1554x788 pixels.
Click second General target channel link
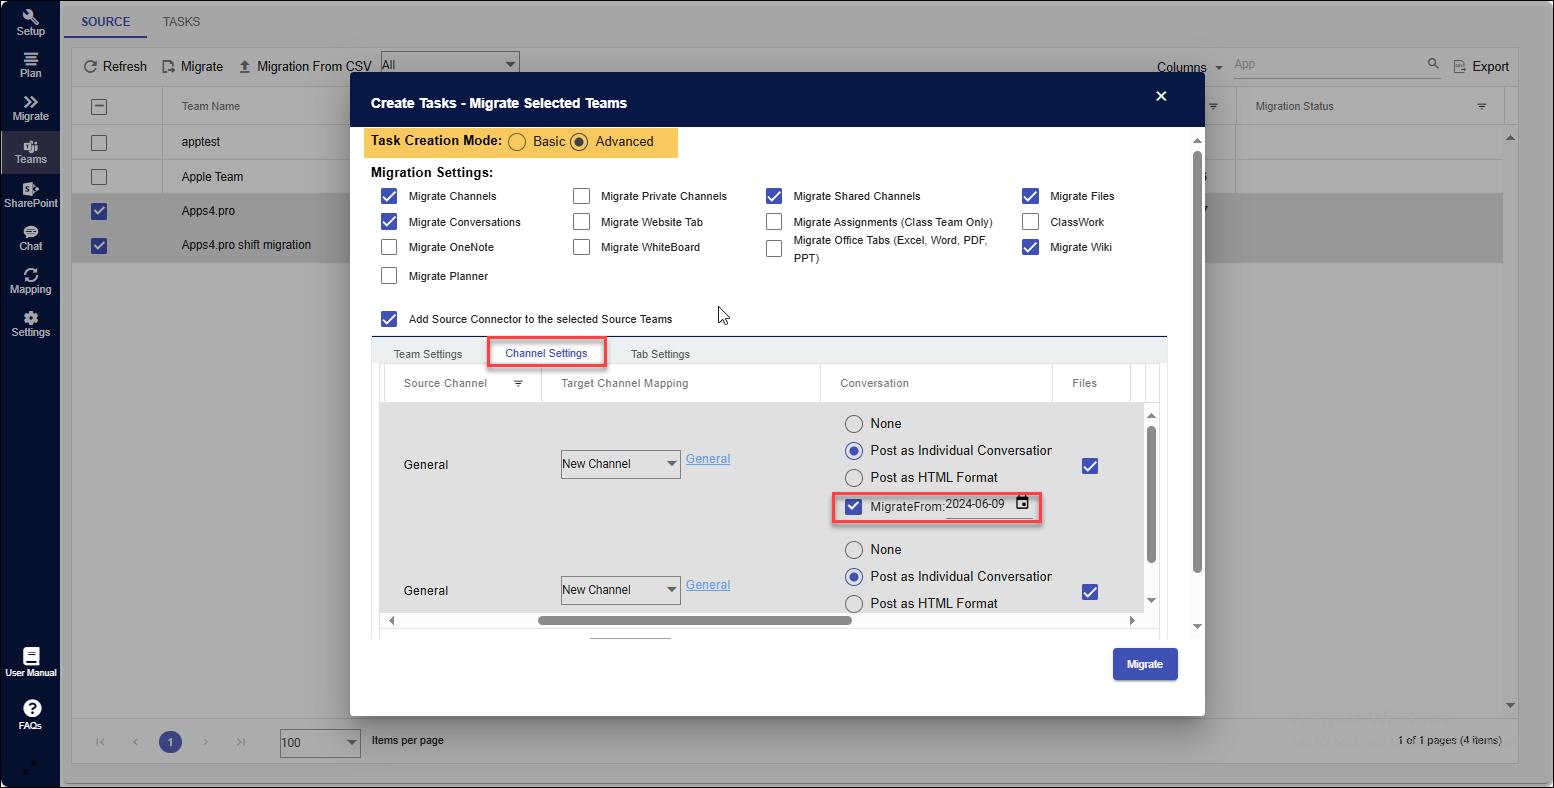pos(708,585)
